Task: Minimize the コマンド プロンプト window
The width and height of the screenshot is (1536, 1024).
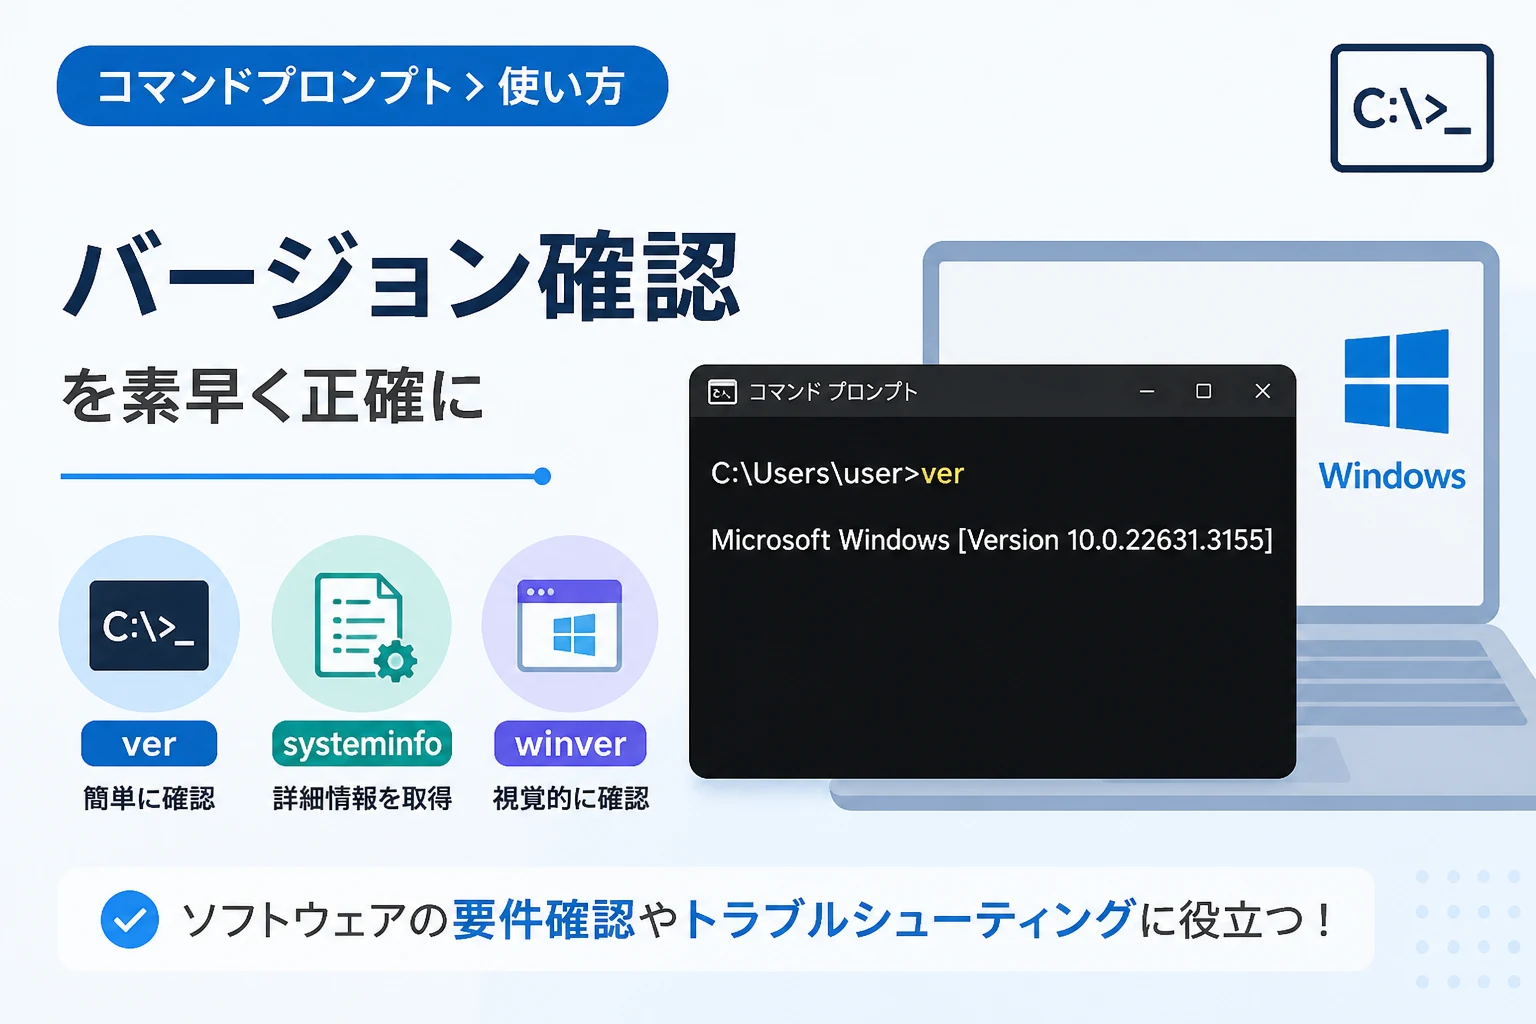Action: pyautogui.click(x=1147, y=391)
